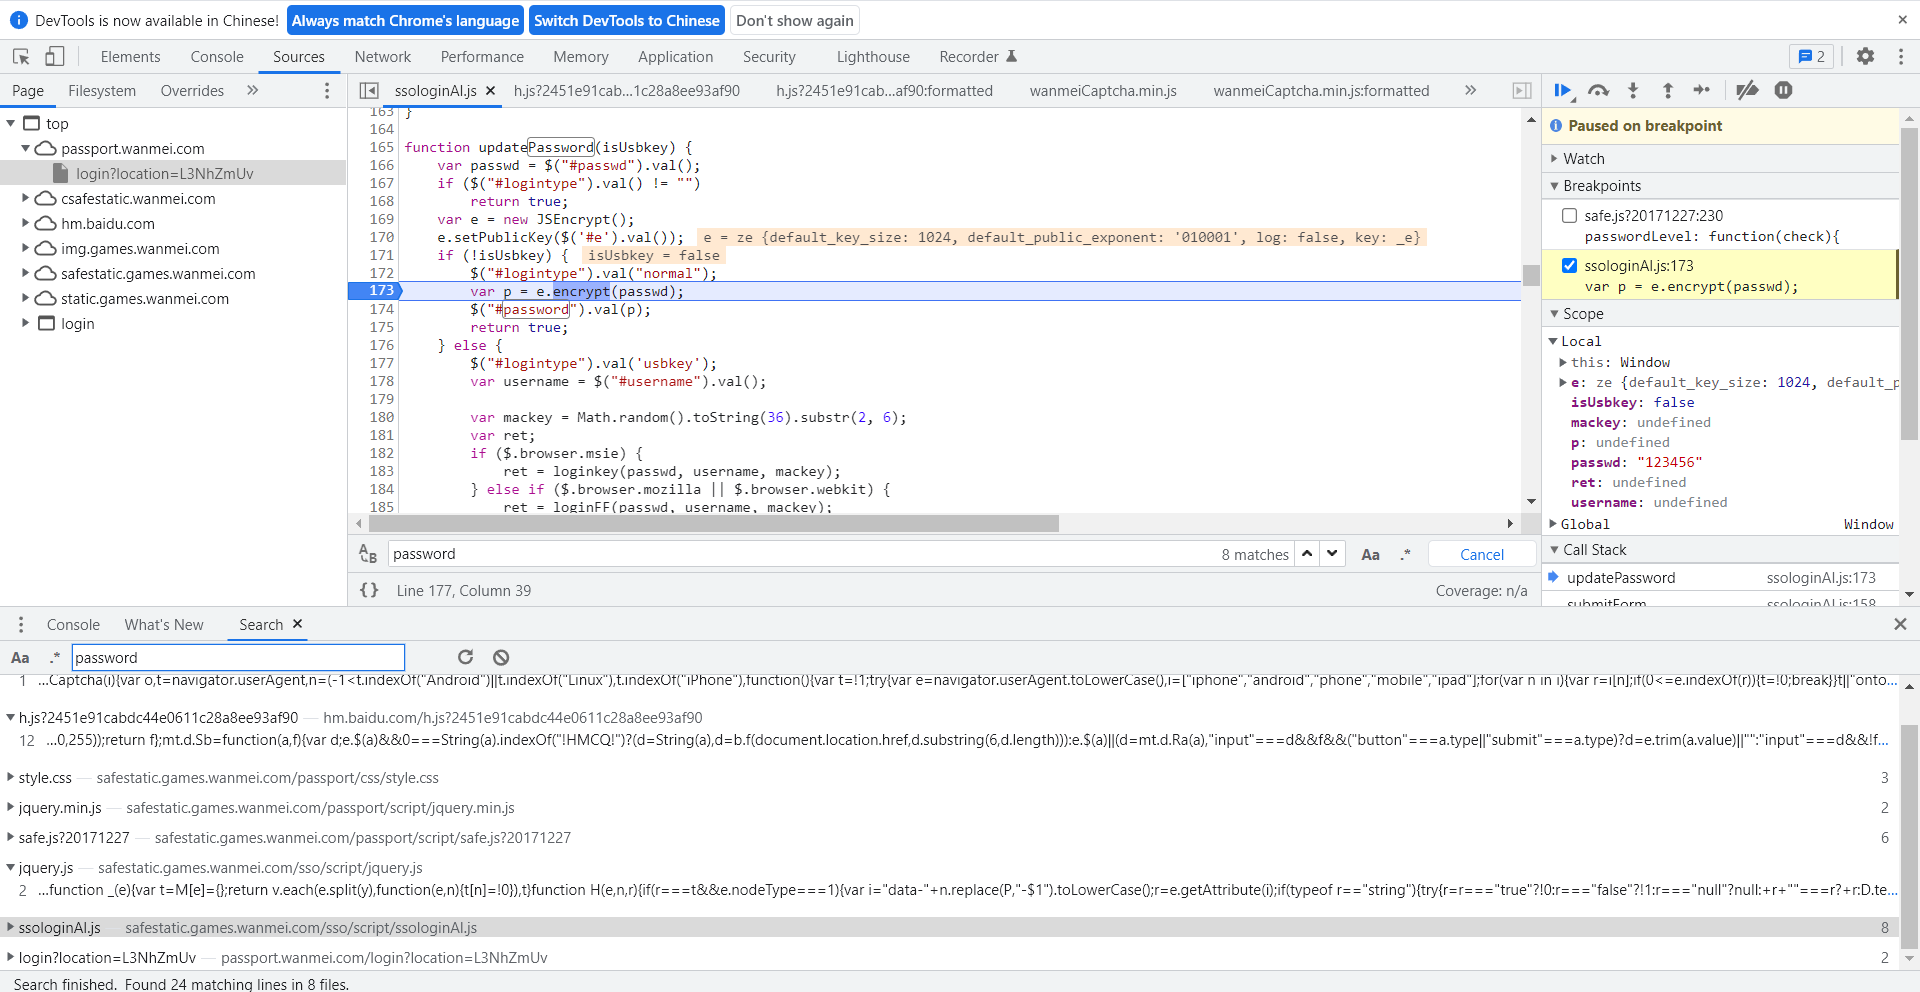The width and height of the screenshot is (1920, 992).
Task: Open the drawer three-dot menu
Action: coord(20,625)
